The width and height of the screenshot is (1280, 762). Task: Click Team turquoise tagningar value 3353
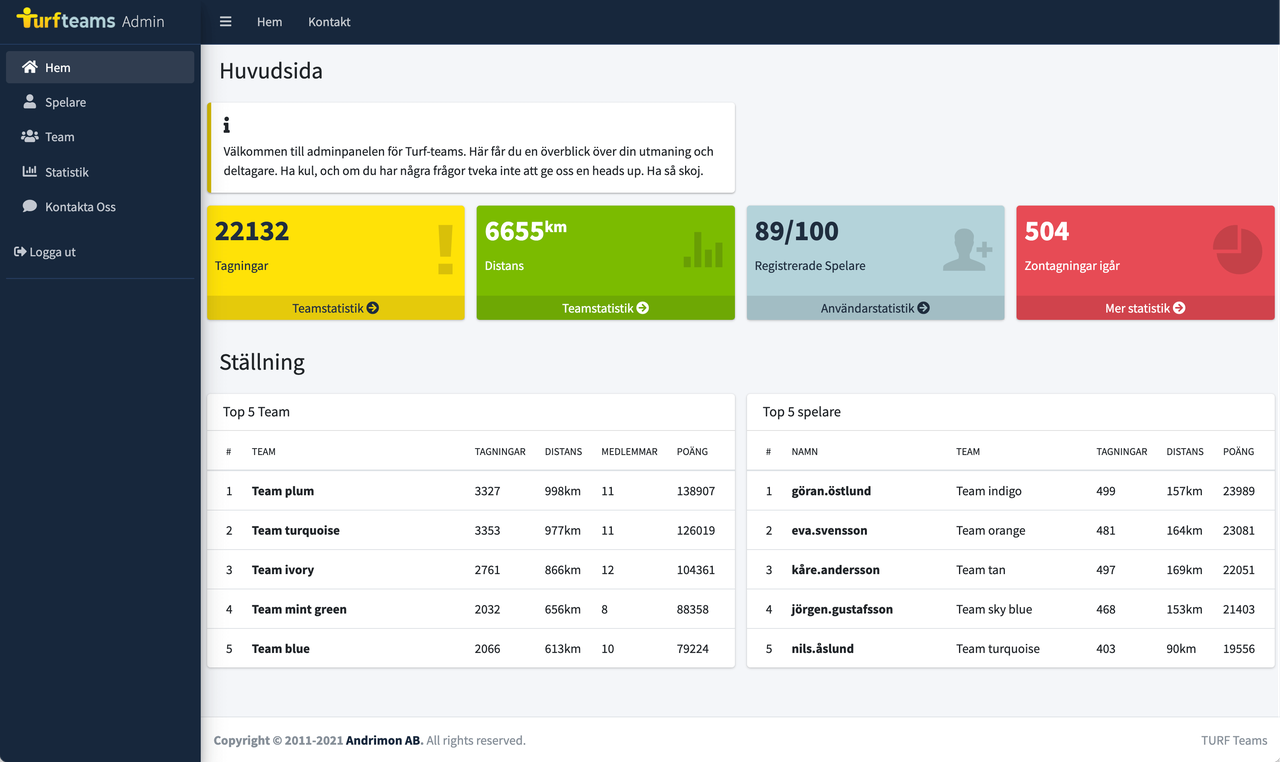[487, 530]
